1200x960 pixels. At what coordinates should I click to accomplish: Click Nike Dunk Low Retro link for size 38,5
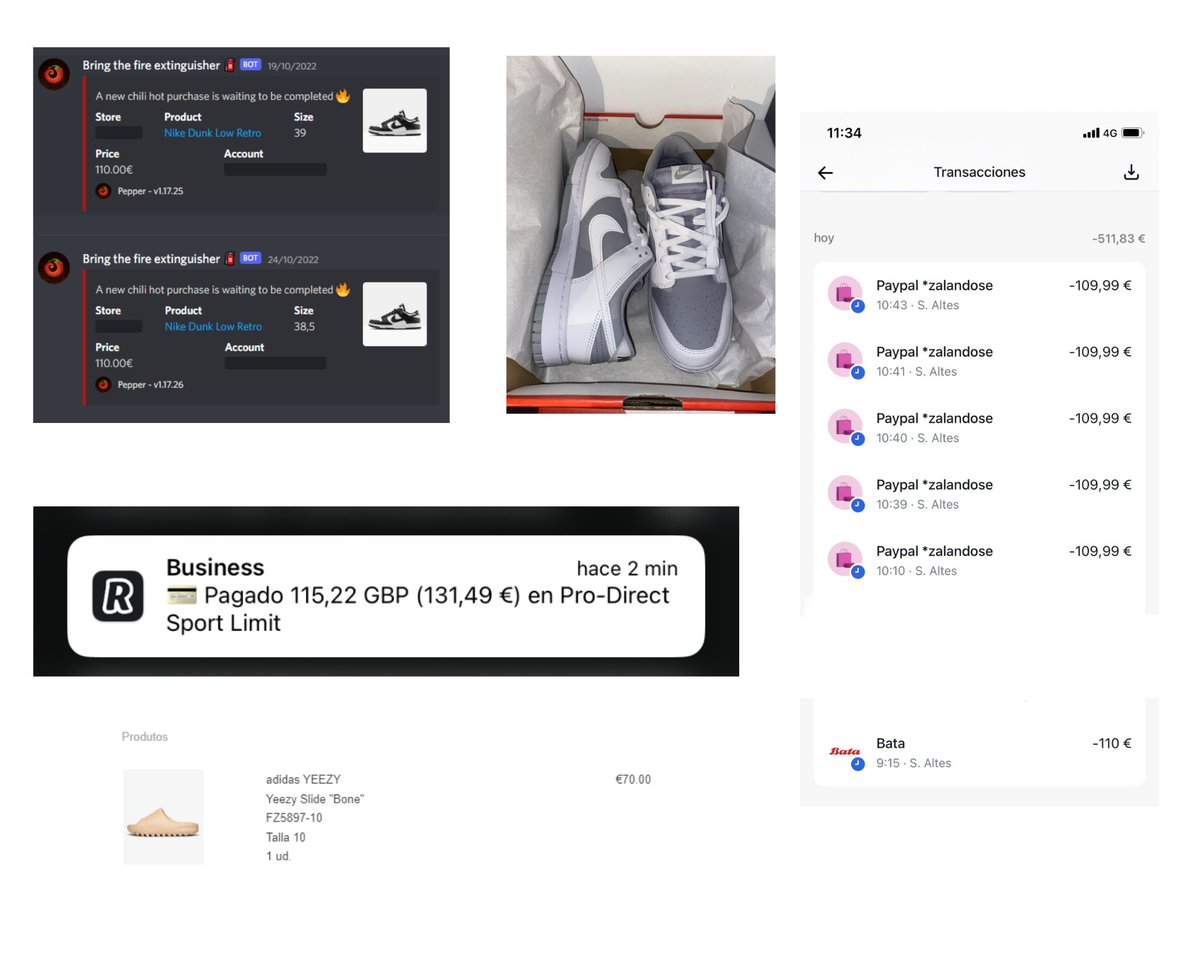click(213, 326)
